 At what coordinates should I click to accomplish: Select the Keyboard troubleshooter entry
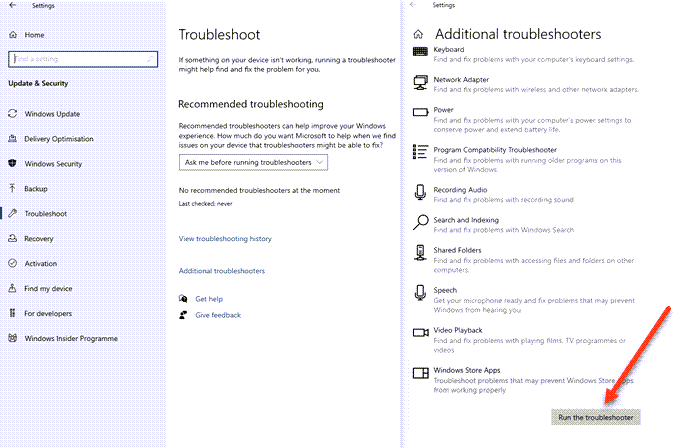[x=523, y=54]
